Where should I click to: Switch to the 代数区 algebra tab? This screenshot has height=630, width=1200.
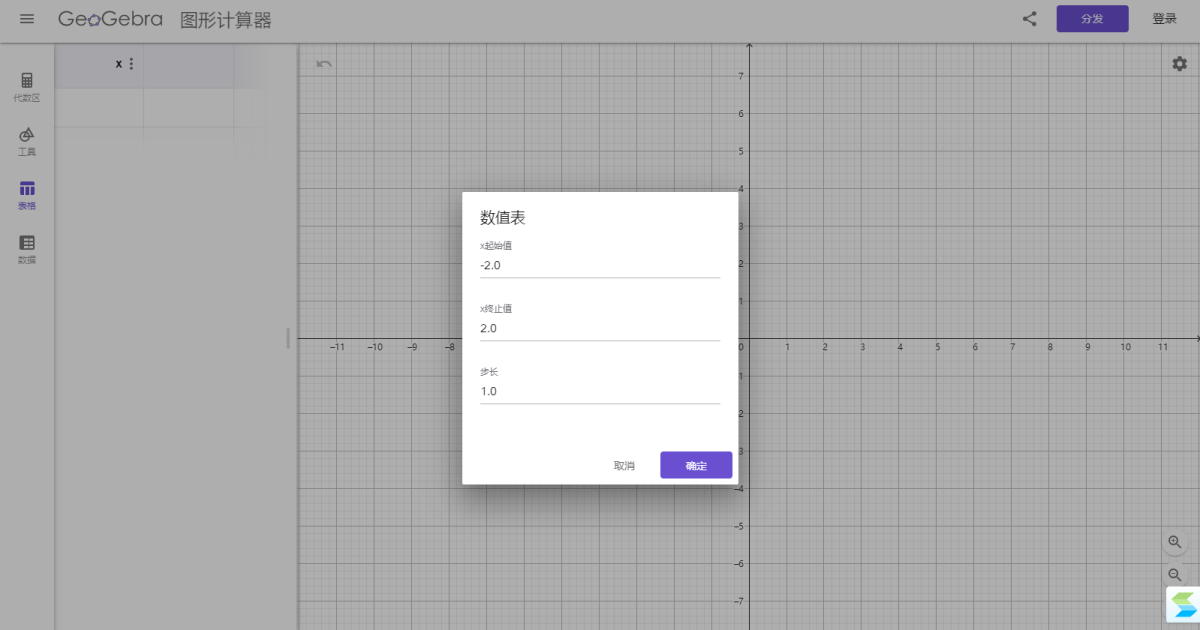27,87
